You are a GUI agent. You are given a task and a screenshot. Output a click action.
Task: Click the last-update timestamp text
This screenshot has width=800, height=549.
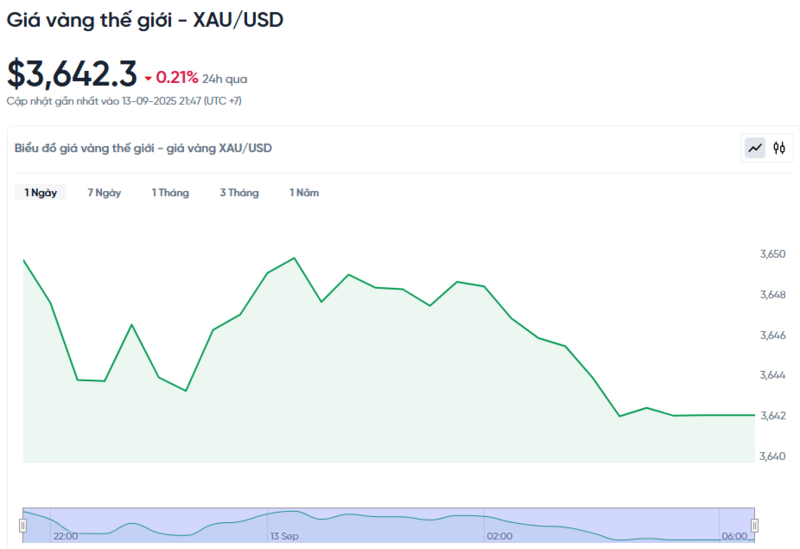point(124,101)
